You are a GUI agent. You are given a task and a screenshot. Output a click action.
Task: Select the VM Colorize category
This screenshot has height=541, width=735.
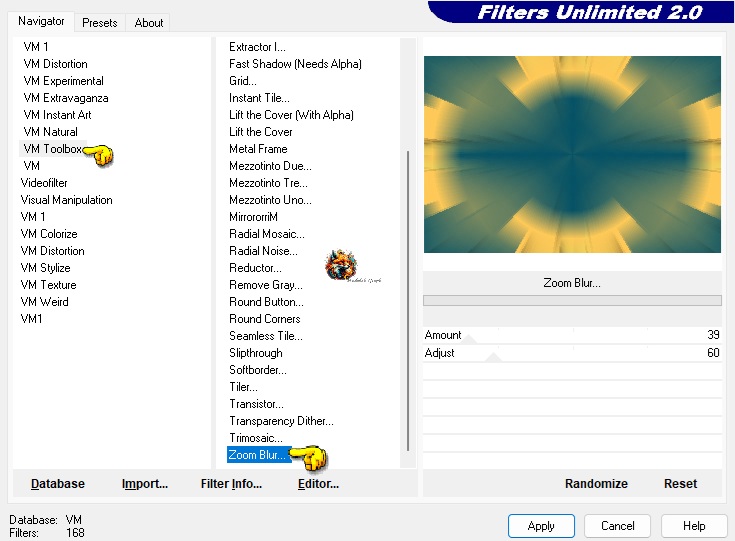click(x=49, y=233)
